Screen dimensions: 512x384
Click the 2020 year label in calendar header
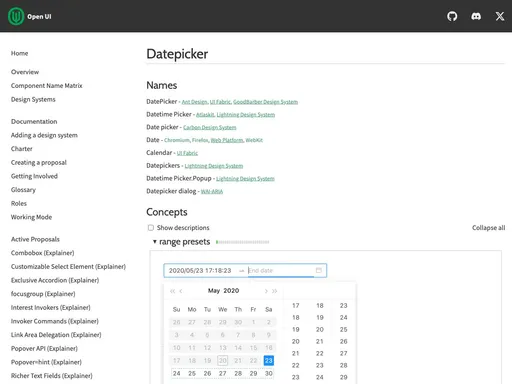click(x=231, y=291)
